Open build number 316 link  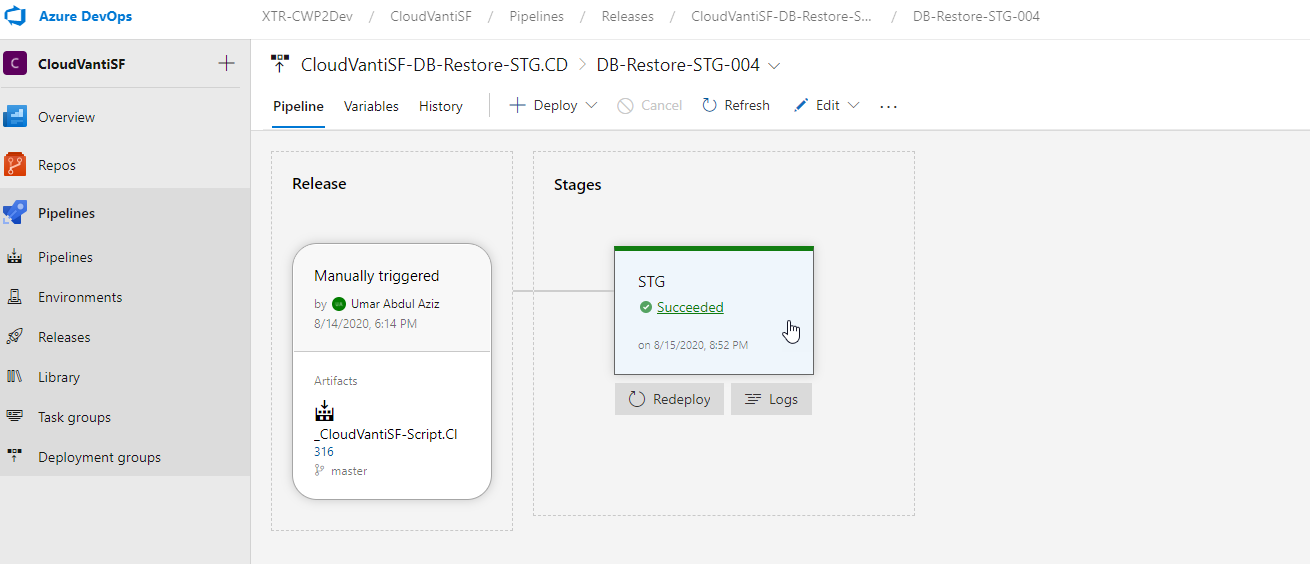(x=324, y=452)
